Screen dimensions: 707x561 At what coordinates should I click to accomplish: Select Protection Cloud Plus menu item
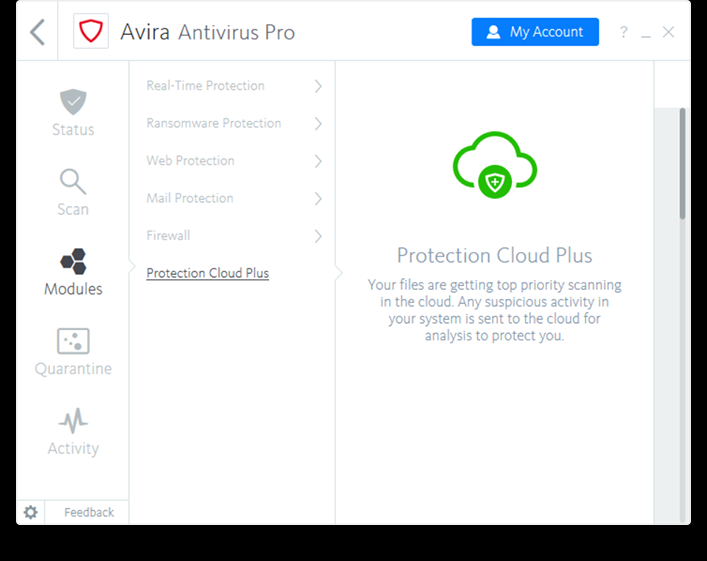(207, 273)
